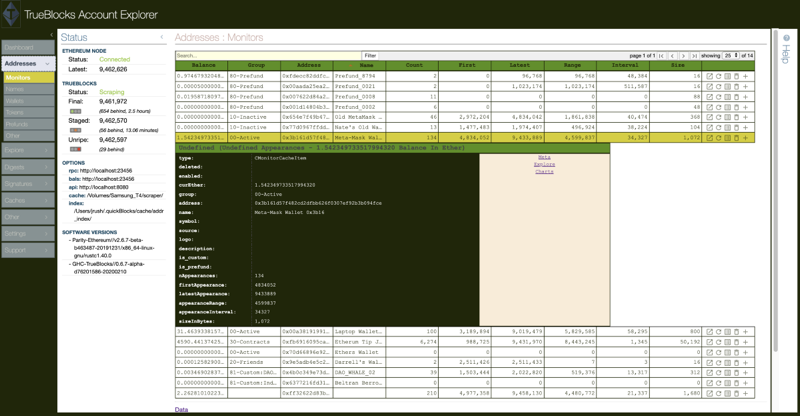Sort the table by Balance column header
Viewport: 800px width, 416px height.
coord(203,64)
